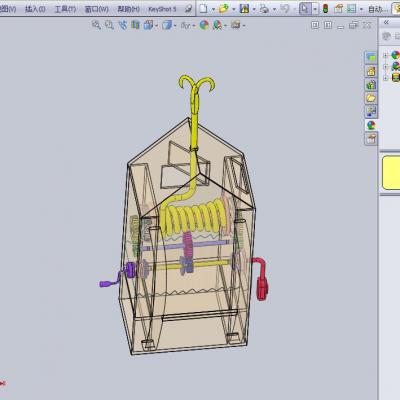Click the Options icon in the toolbar
This screenshot has height=400, width=400.
[351, 9]
